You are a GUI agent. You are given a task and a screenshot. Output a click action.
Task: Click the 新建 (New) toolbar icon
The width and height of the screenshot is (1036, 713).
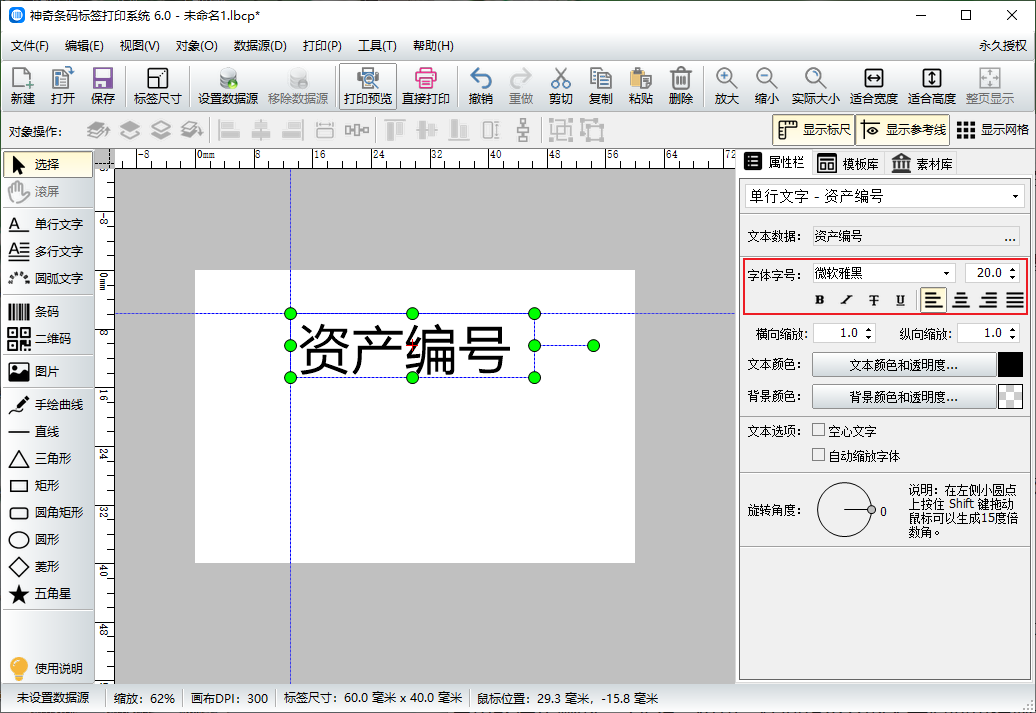click(22, 86)
